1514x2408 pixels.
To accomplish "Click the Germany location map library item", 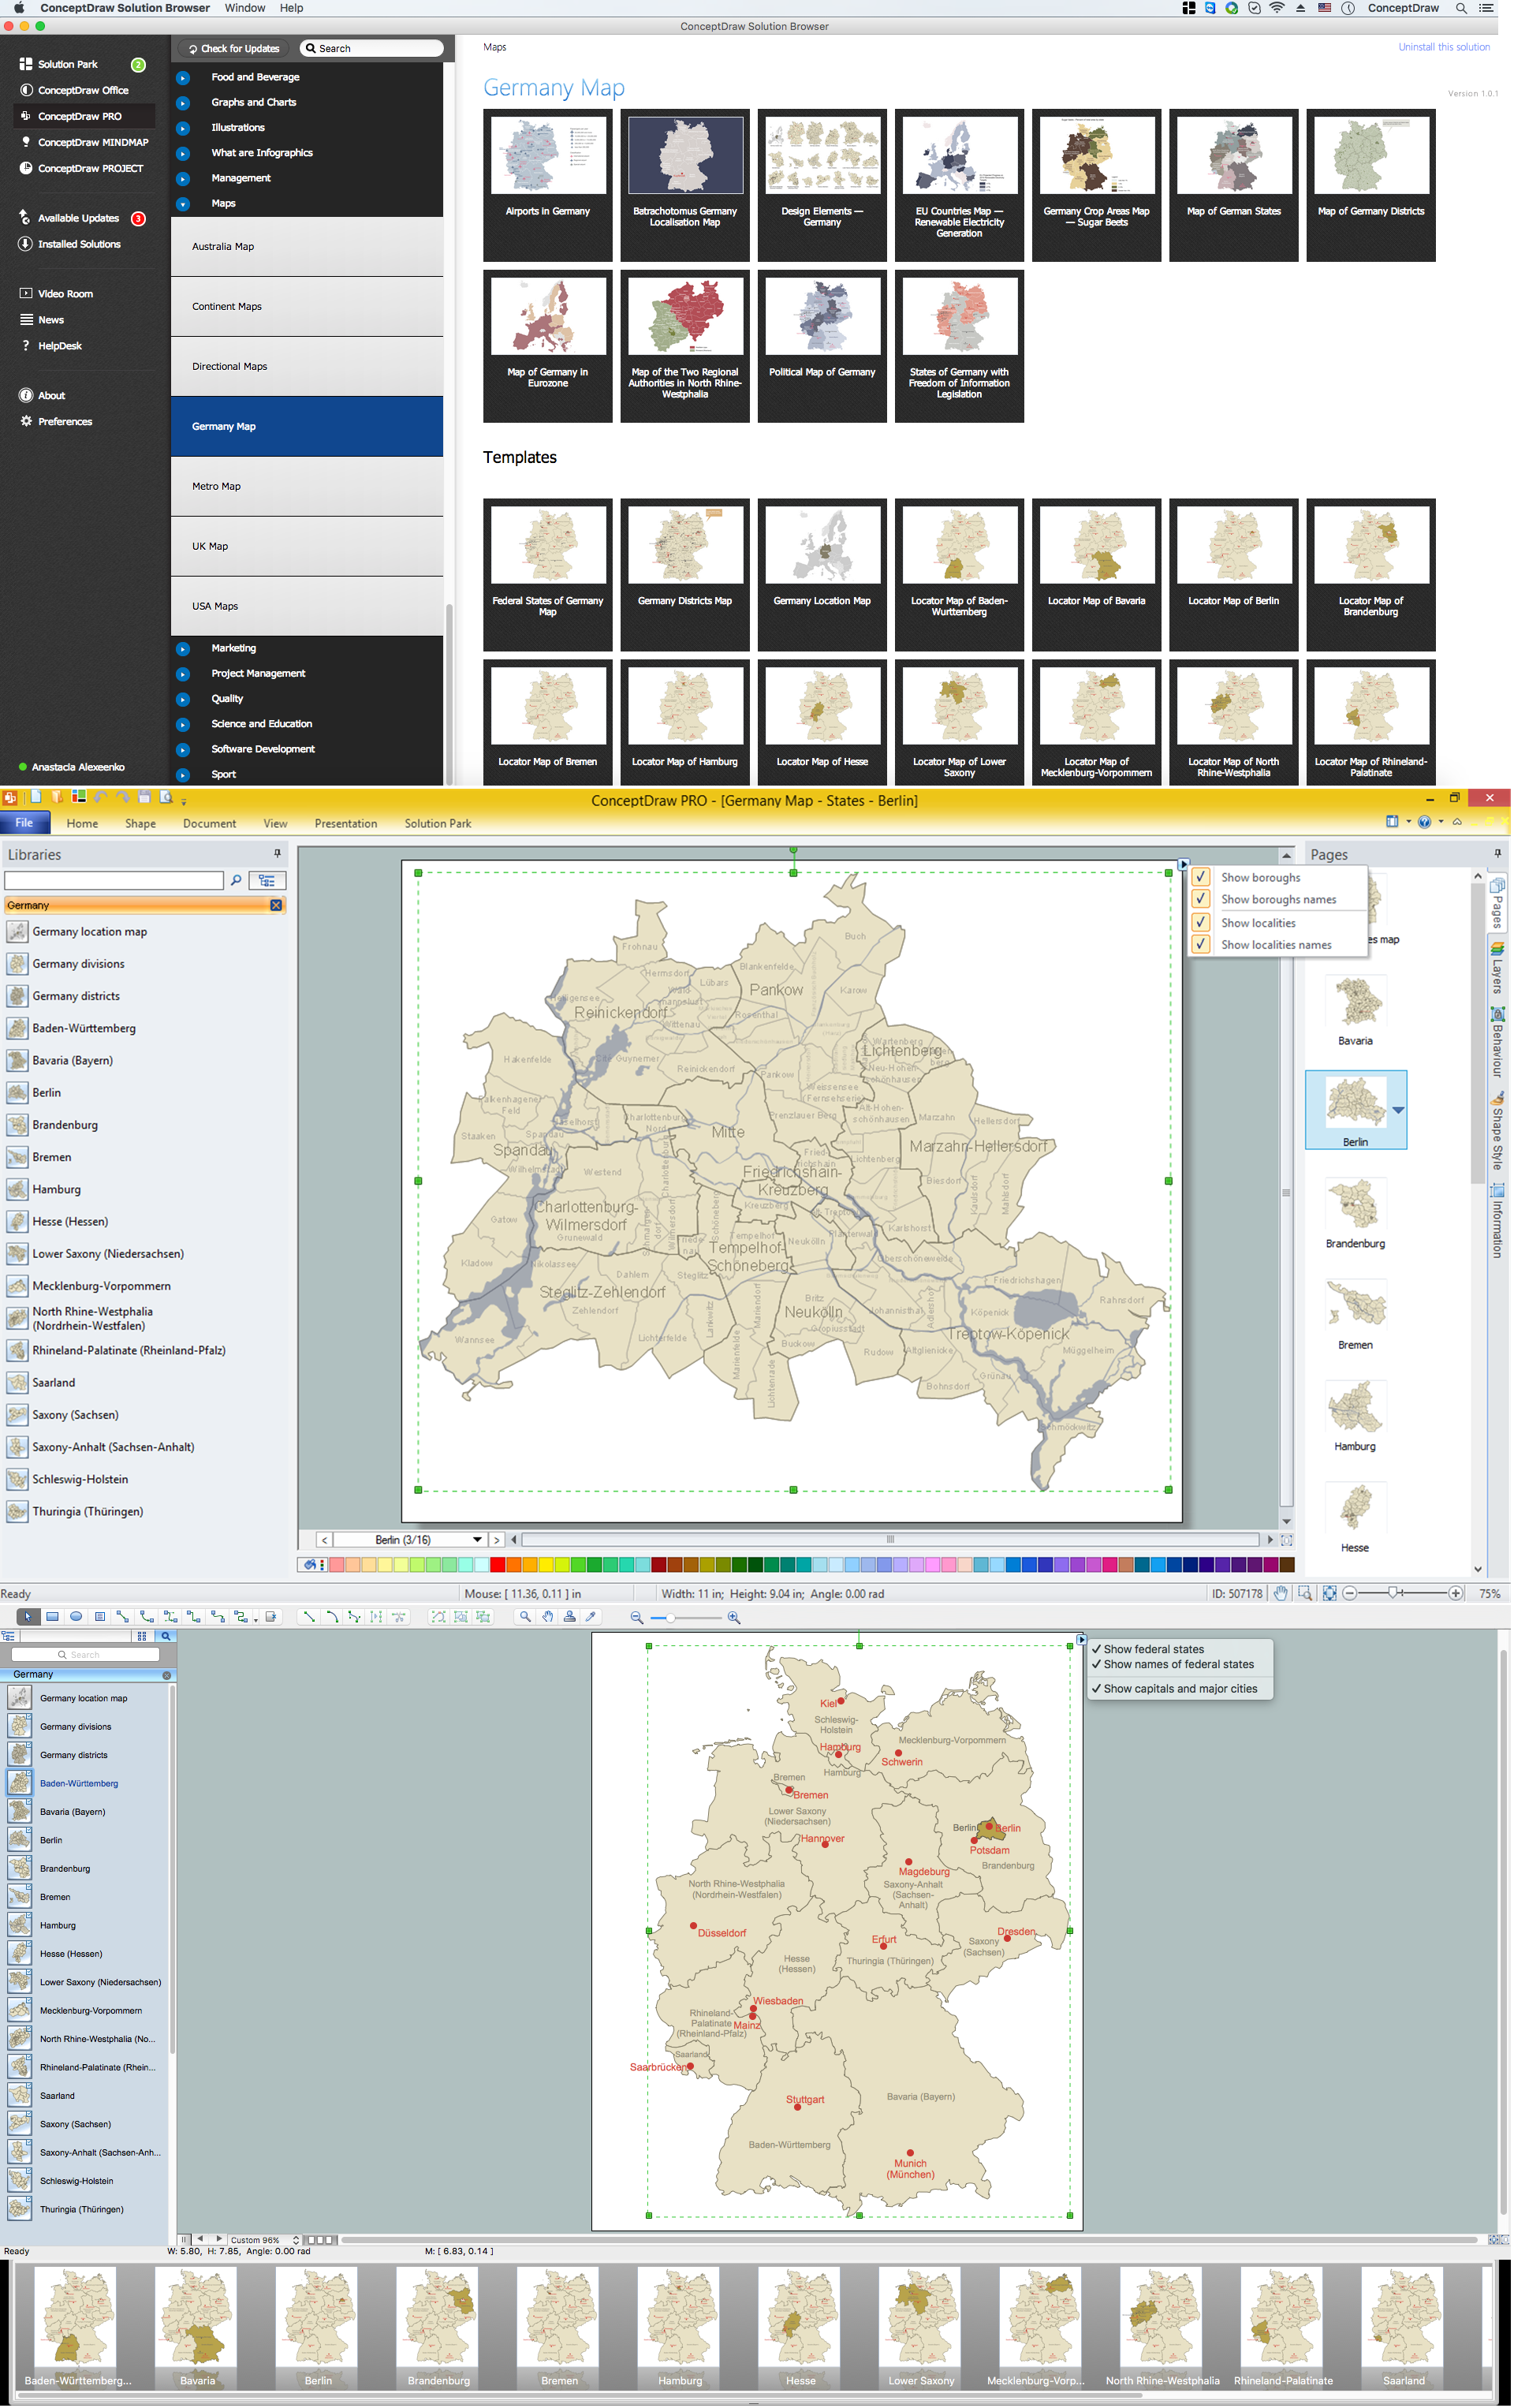I will tap(89, 931).
